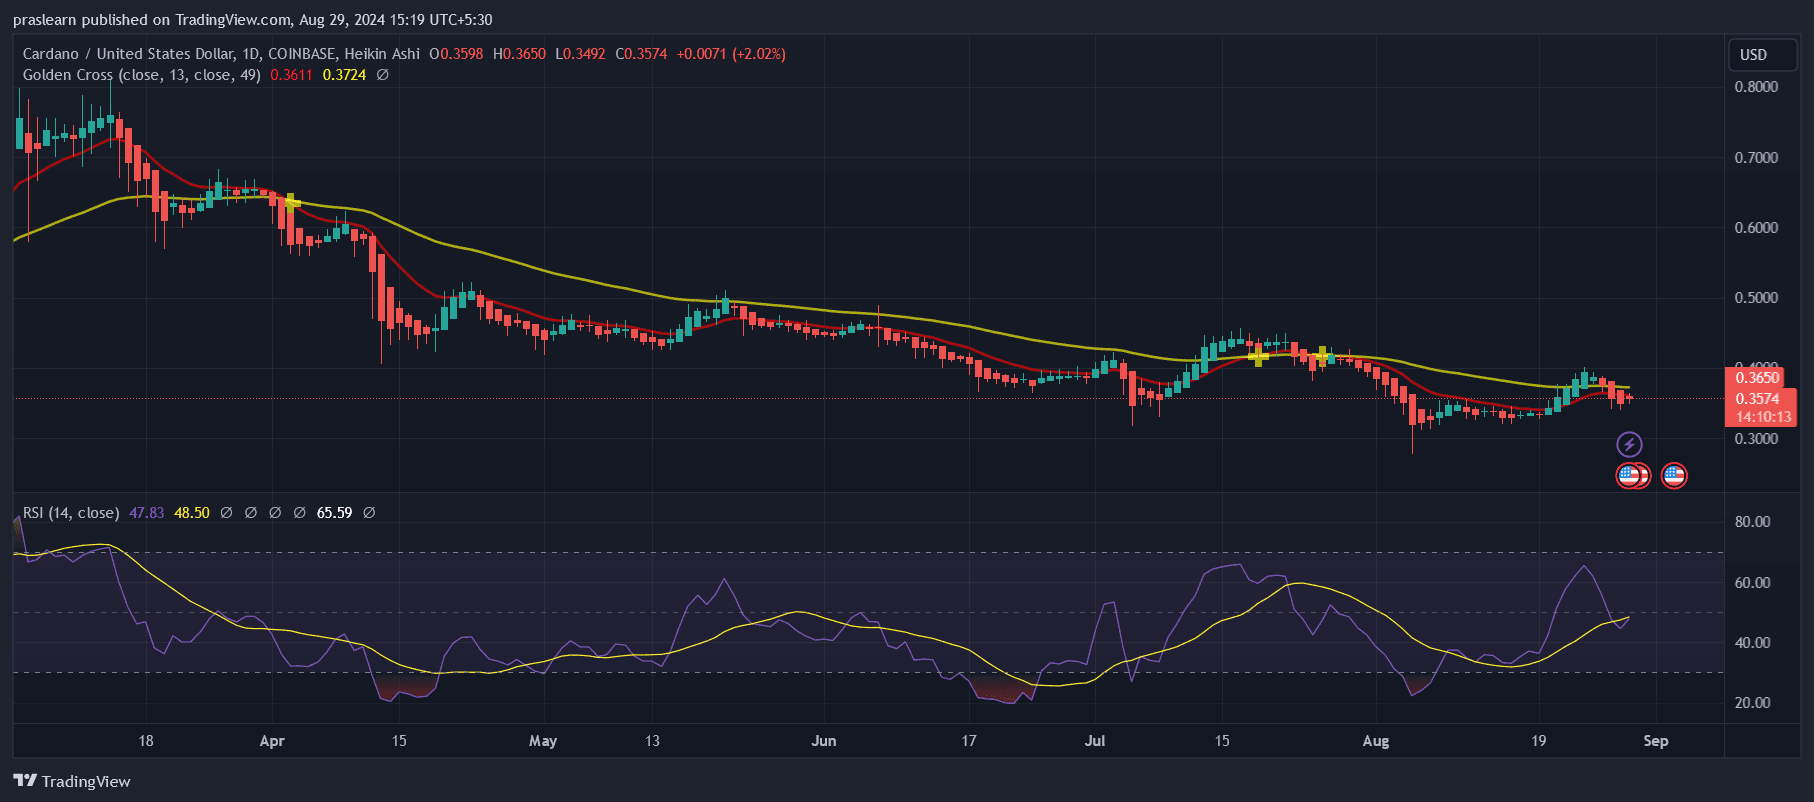Screen dimensions: 1814x802
Task: Click the Aug label on time axis
Action: [x=1376, y=741]
